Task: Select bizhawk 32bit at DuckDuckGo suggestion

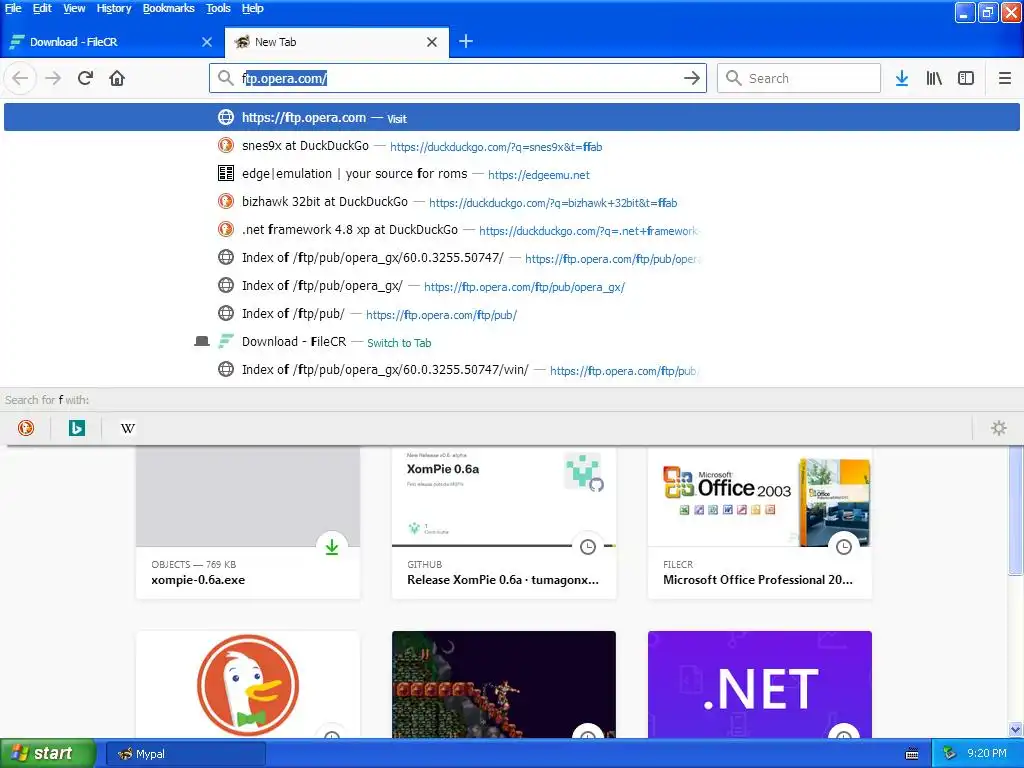Action: point(511,202)
